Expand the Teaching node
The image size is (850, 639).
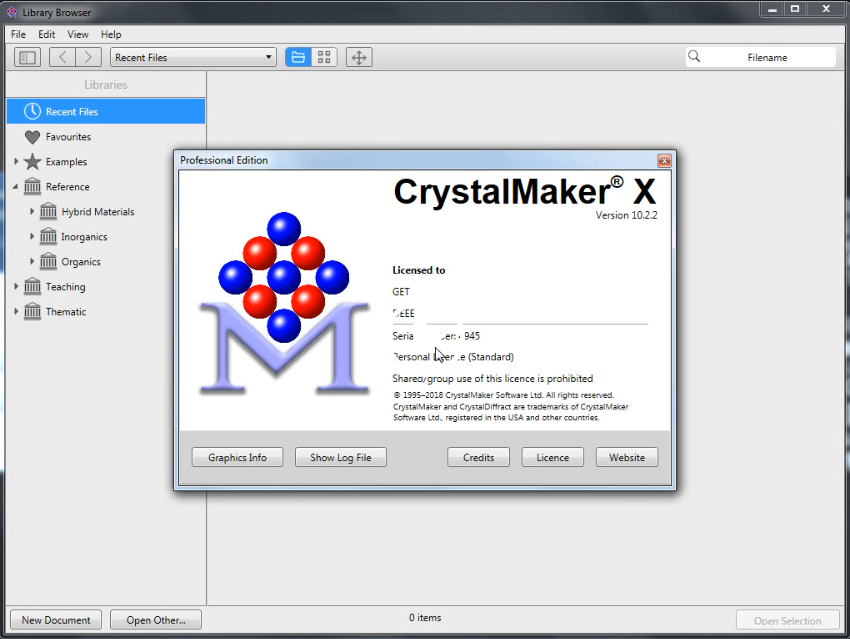click(x=16, y=286)
